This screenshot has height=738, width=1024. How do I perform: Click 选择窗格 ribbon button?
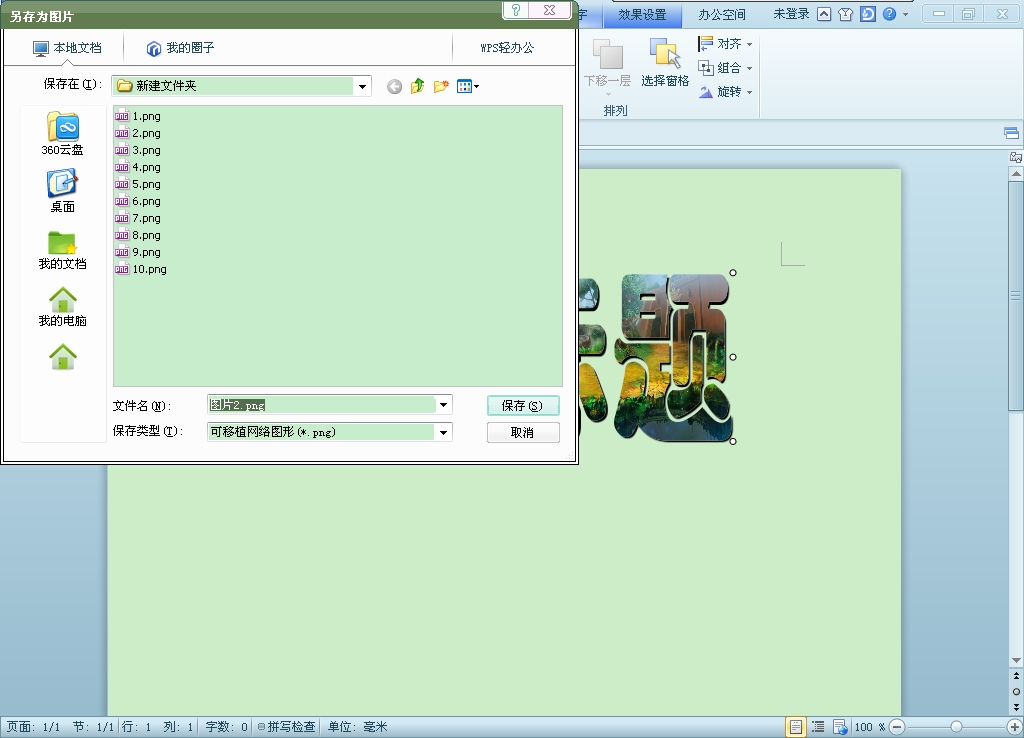point(665,63)
